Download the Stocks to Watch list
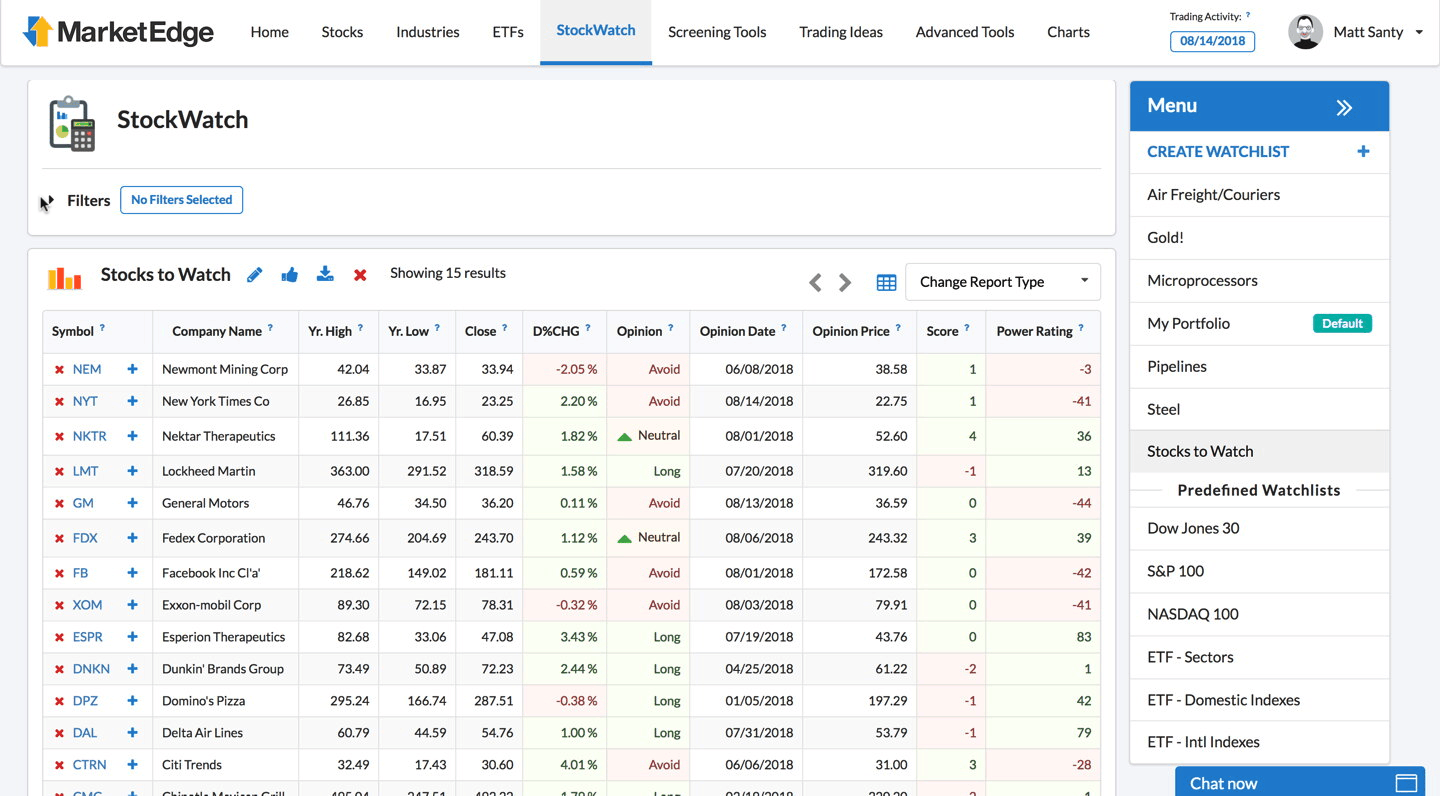The width and height of the screenshot is (1440, 796). (x=325, y=274)
